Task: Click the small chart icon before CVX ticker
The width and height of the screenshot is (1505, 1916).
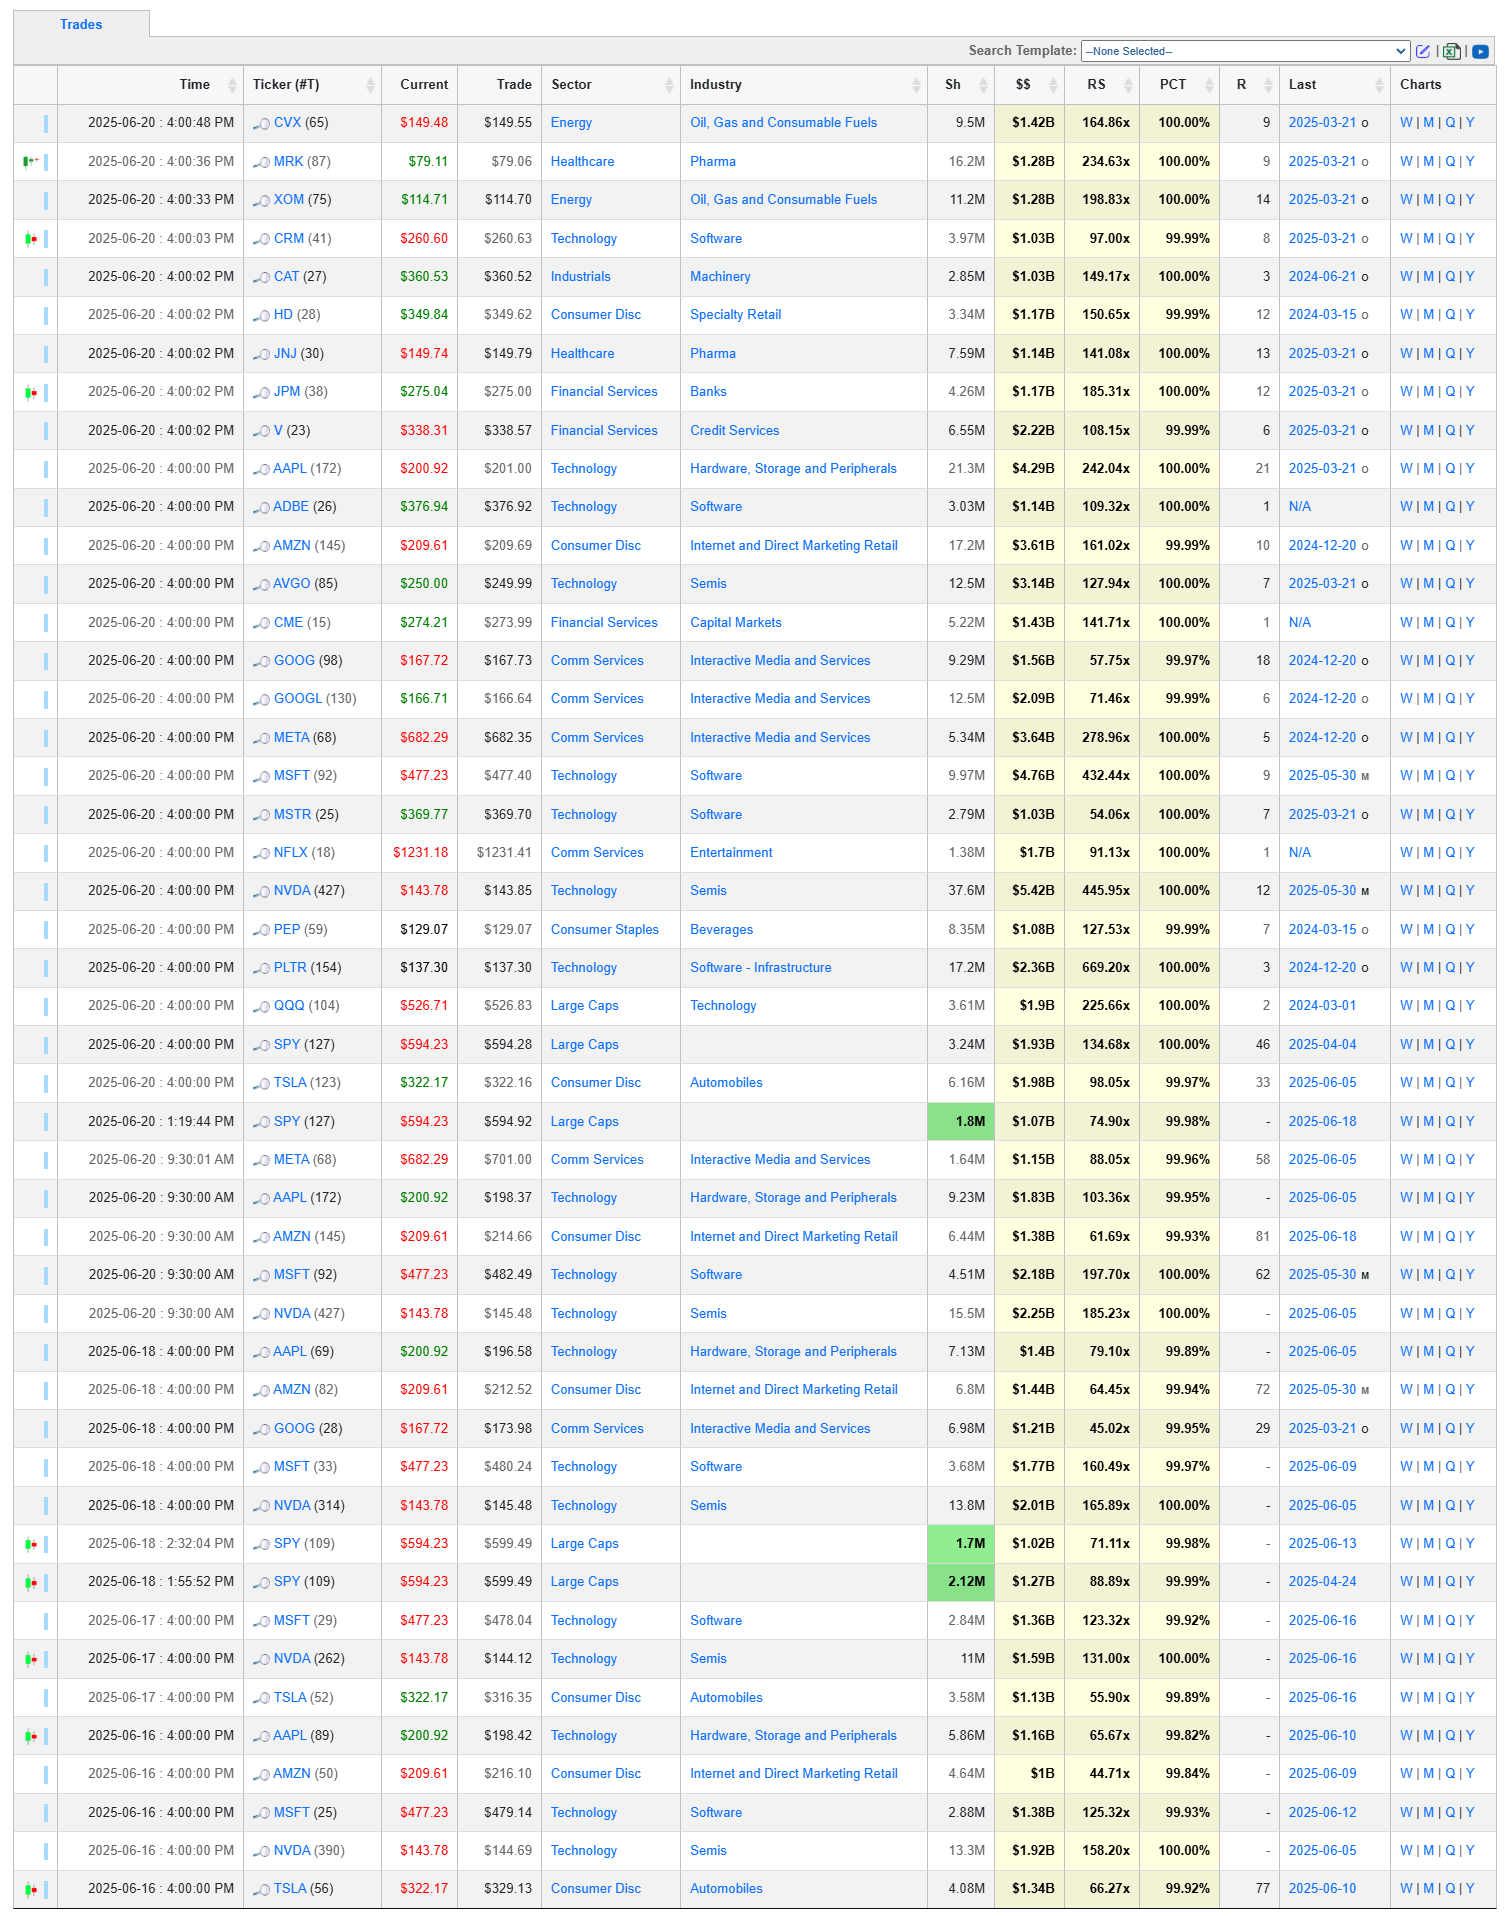Action: pyautogui.click(x=261, y=123)
